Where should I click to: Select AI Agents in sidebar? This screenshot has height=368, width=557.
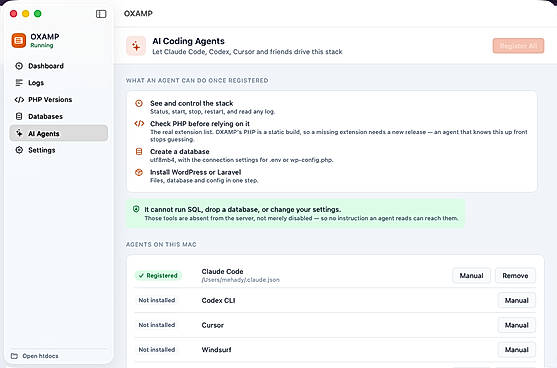59,133
